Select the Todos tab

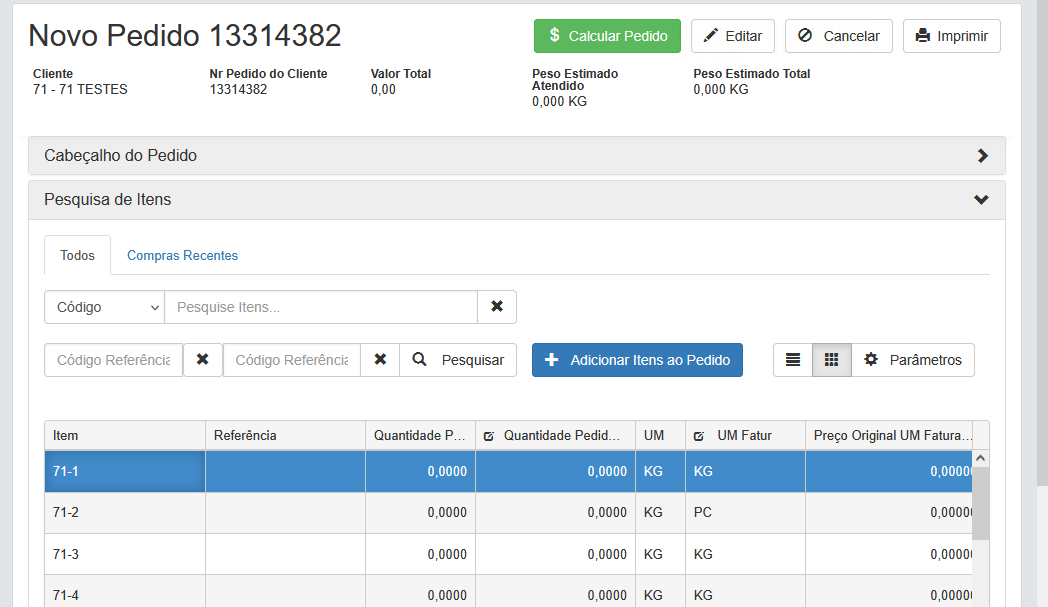click(x=77, y=255)
